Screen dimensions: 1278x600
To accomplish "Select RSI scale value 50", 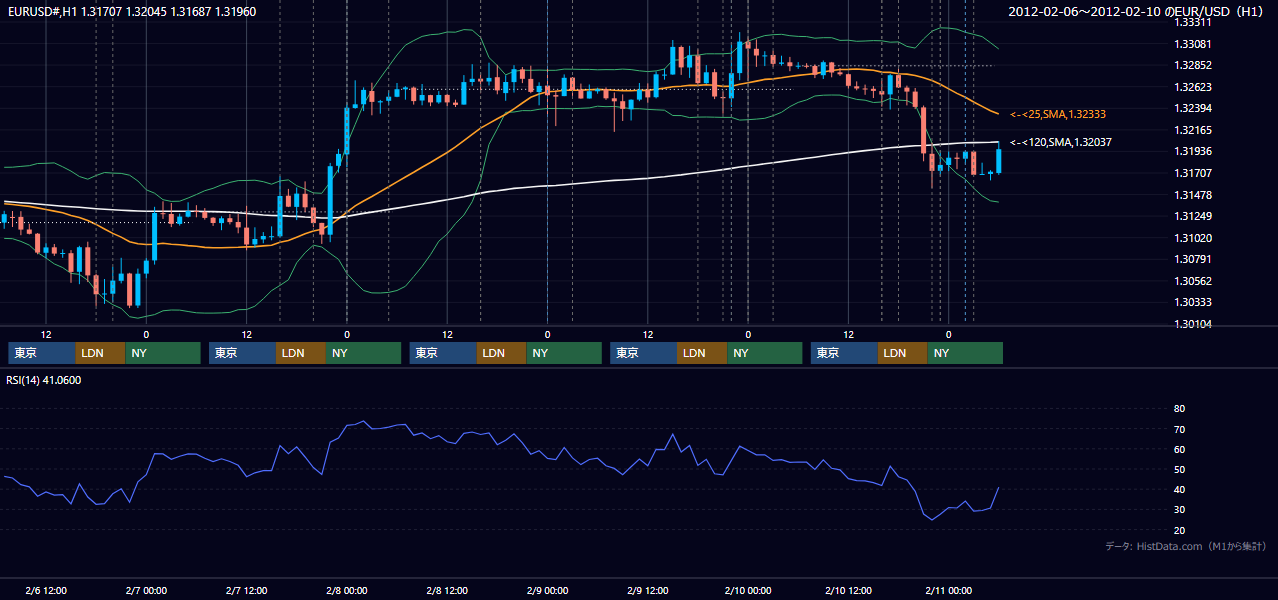I will pos(1179,469).
